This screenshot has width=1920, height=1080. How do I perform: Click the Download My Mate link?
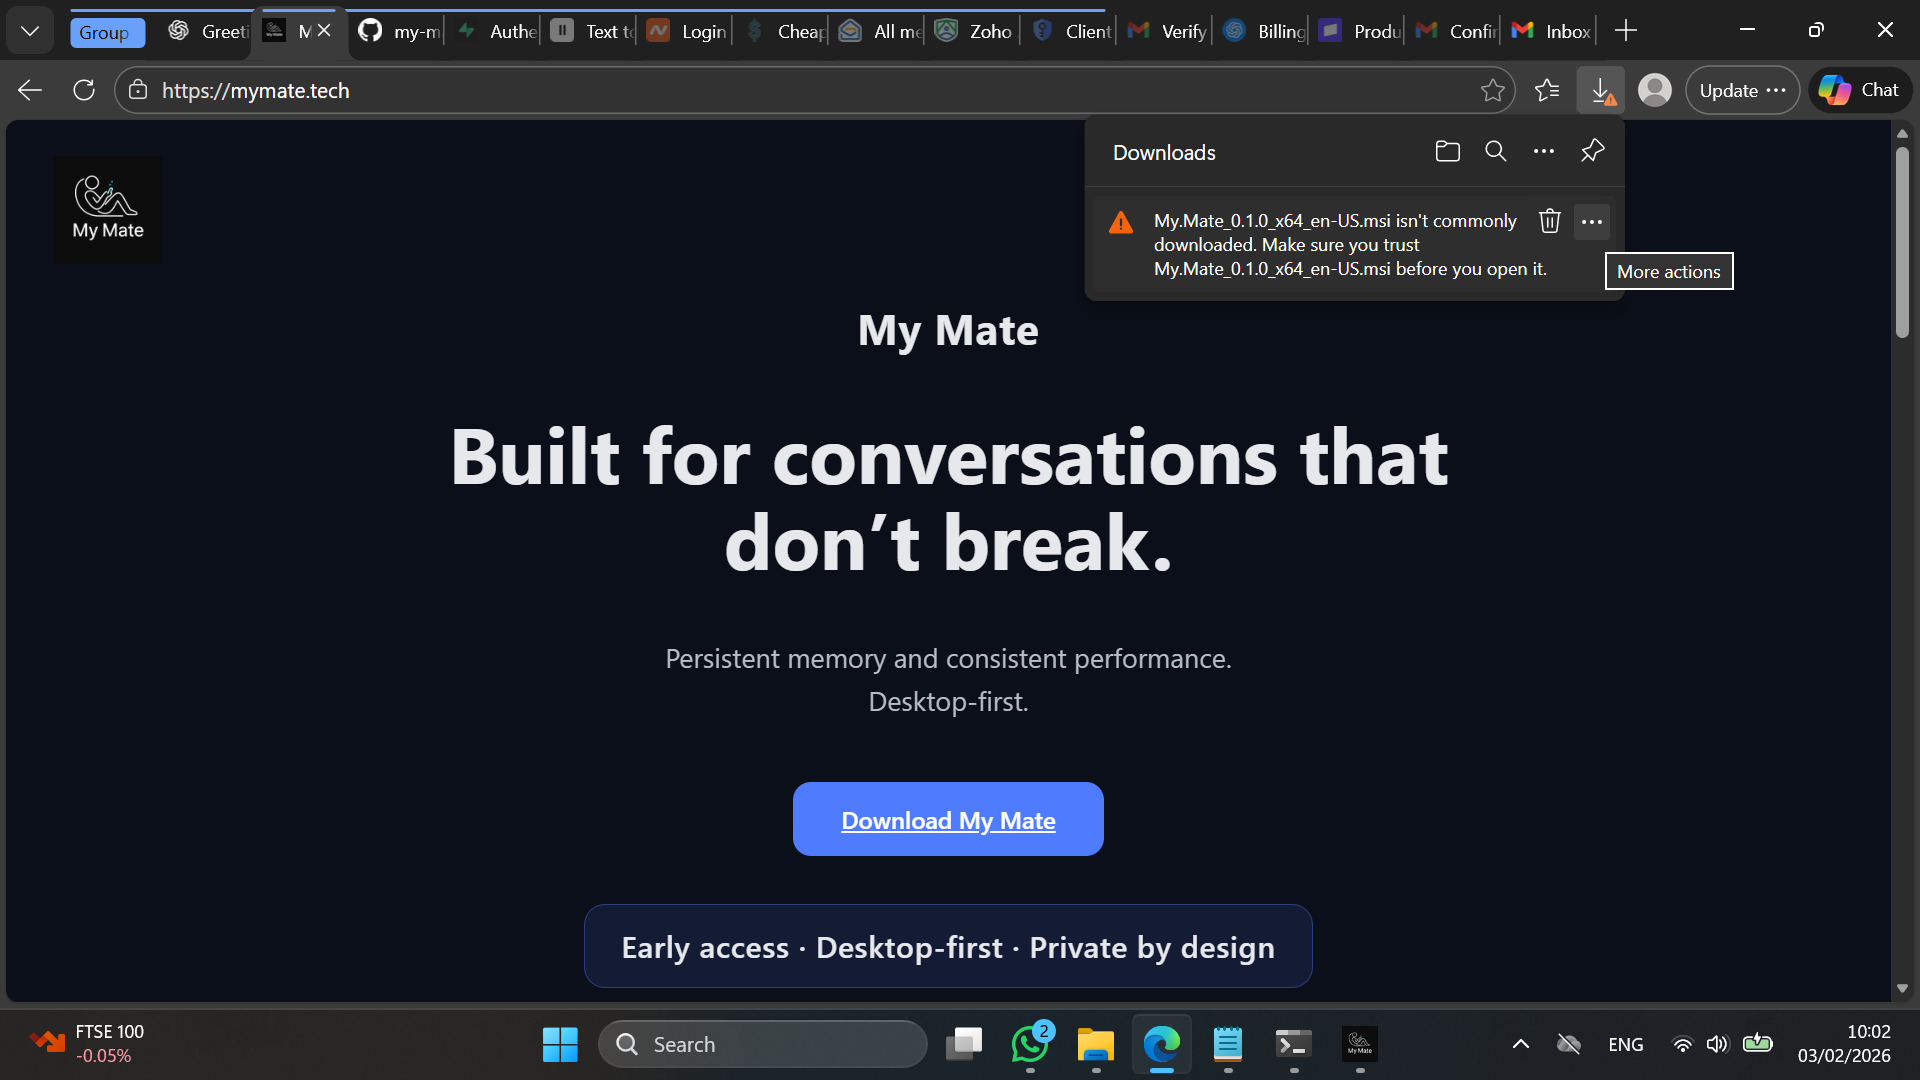coord(948,821)
